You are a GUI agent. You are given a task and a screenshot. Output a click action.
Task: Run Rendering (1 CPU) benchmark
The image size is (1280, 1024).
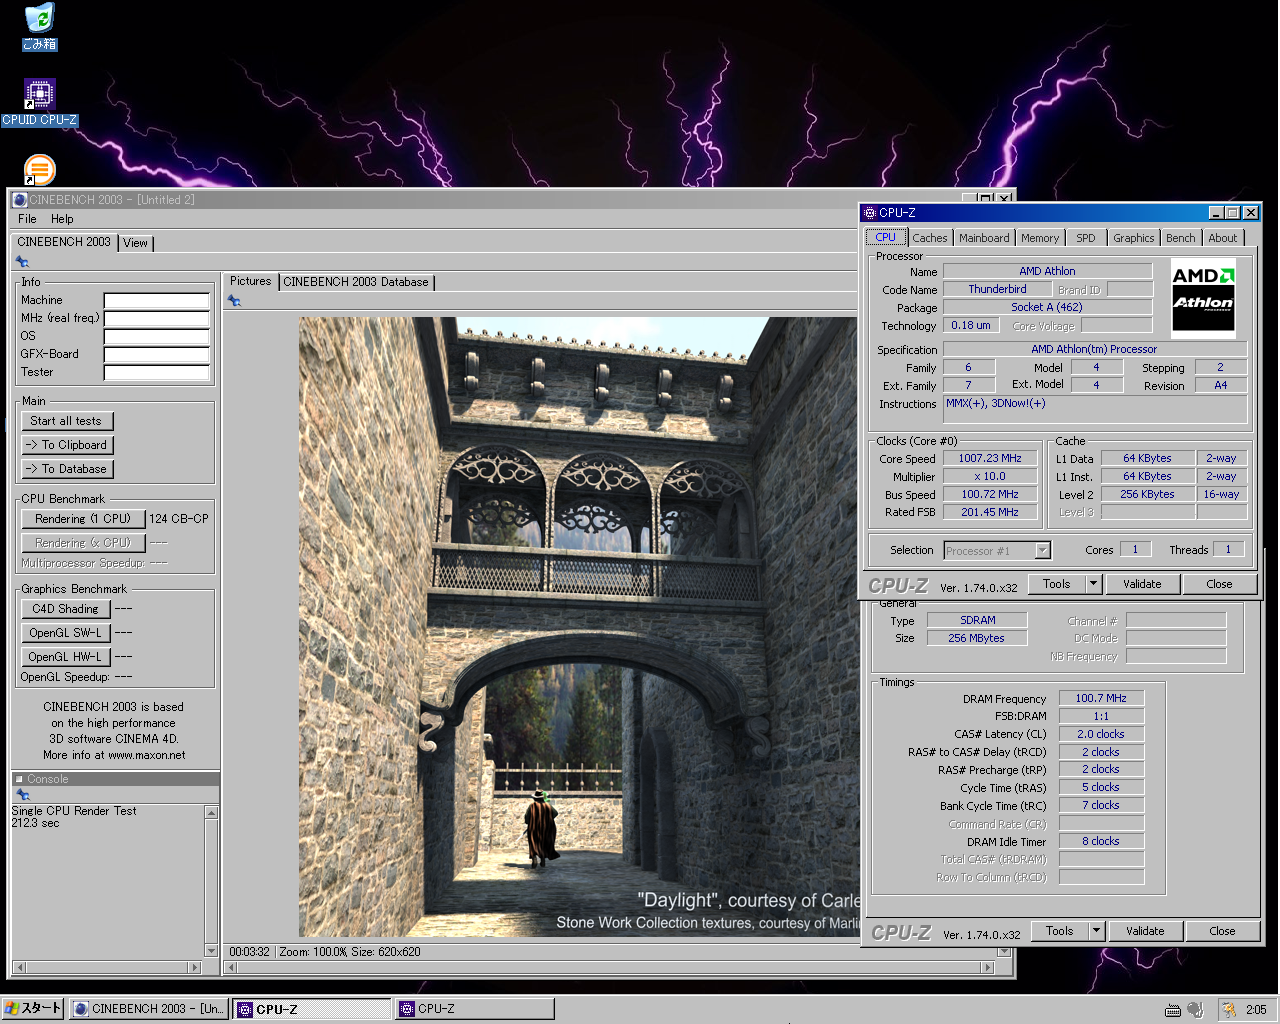[83, 519]
